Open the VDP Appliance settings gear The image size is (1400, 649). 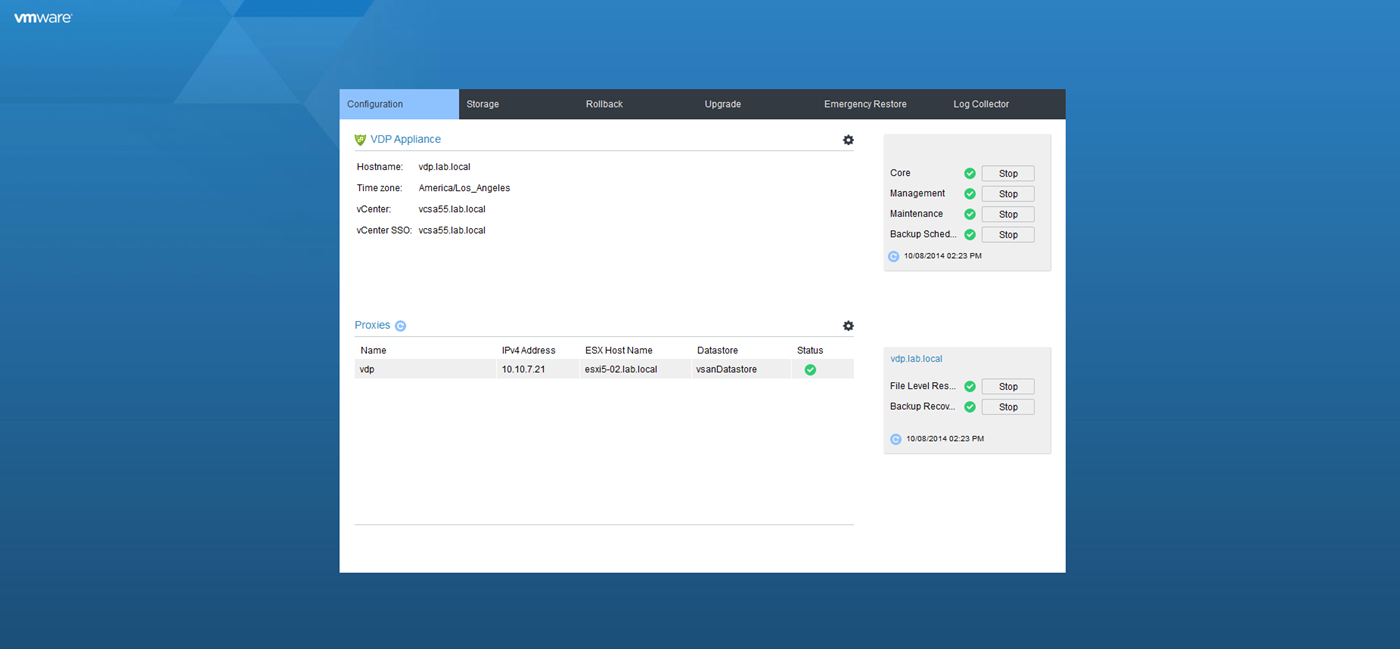click(848, 140)
